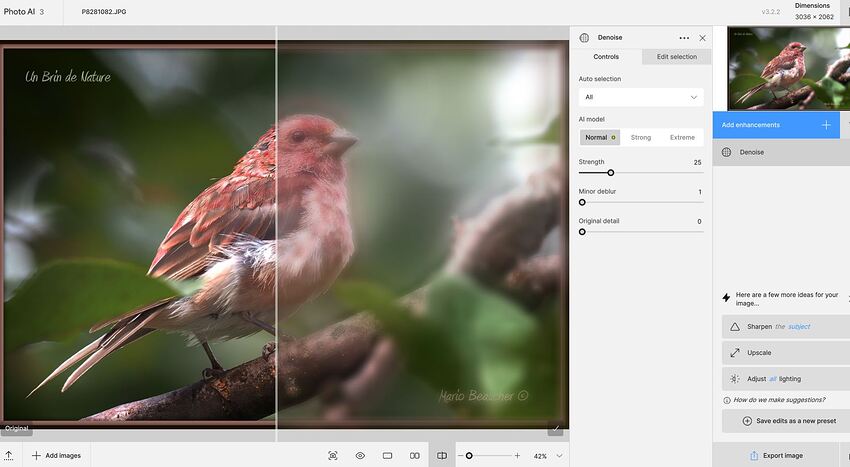Image resolution: width=850 pixels, height=467 pixels.
Task: Select the single image view icon
Action: pos(387,455)
